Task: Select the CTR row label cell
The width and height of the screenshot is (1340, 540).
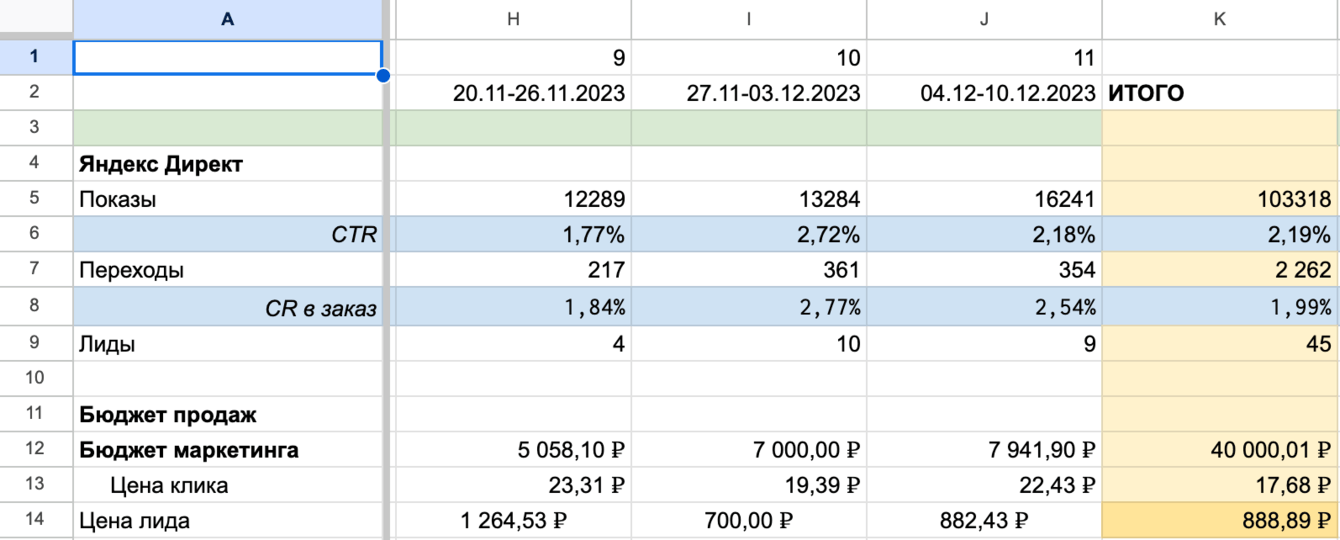Action: point(228,234)
